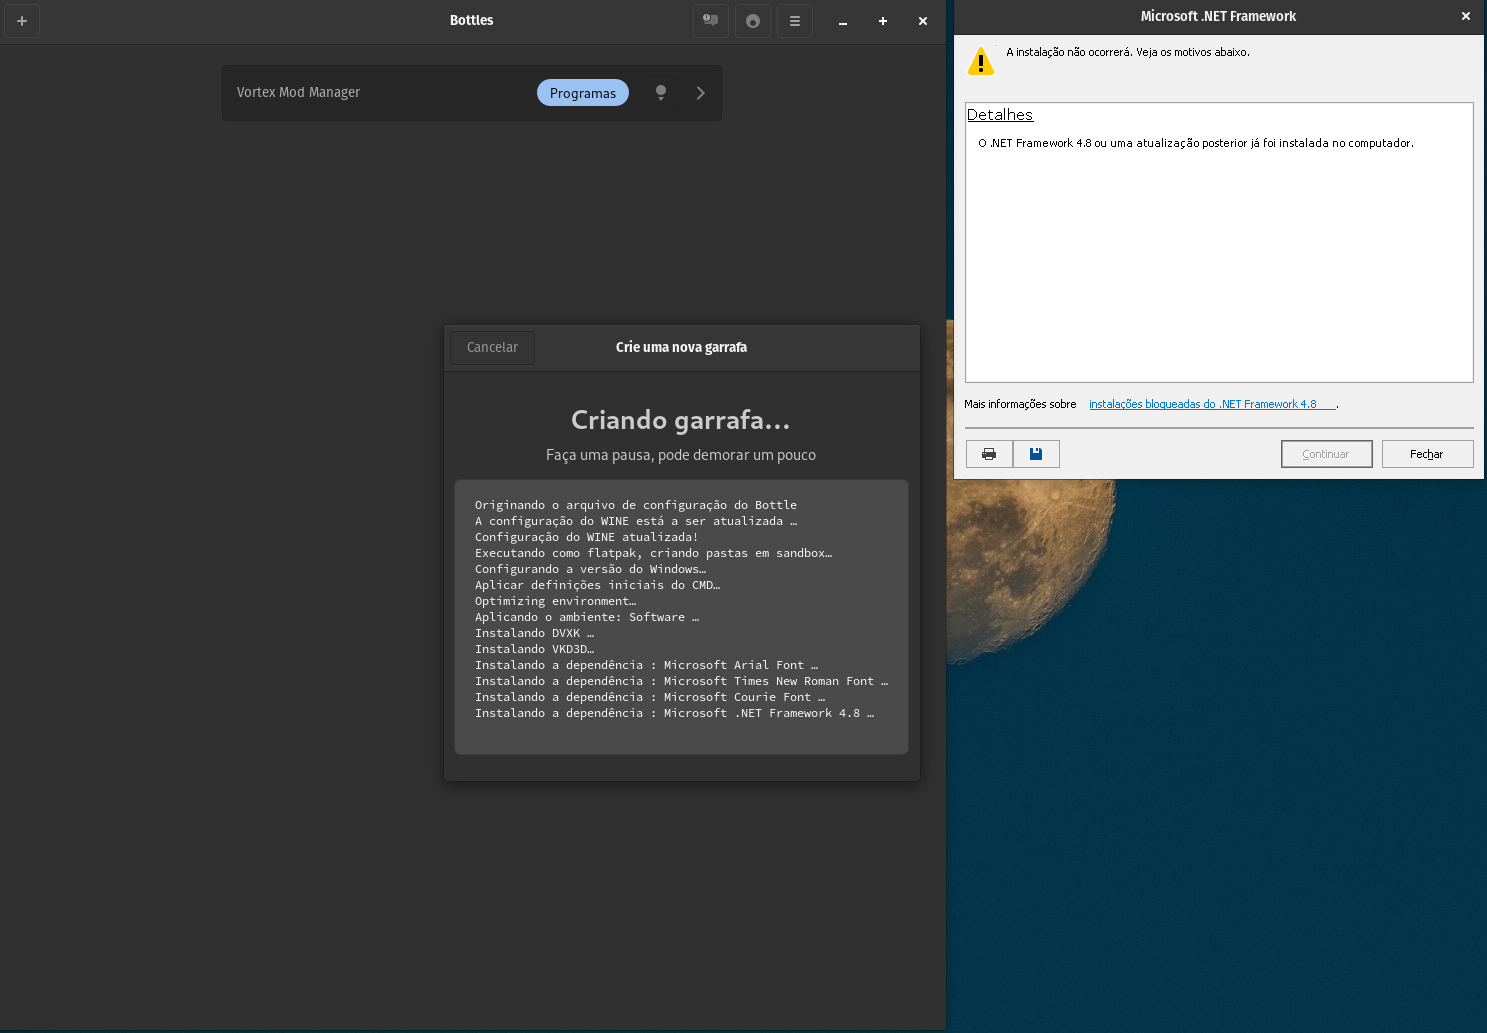The height and width of the screenshot is (1033, 1487).
Task: Print the .NET Framework details
Action: click(989, 453)
